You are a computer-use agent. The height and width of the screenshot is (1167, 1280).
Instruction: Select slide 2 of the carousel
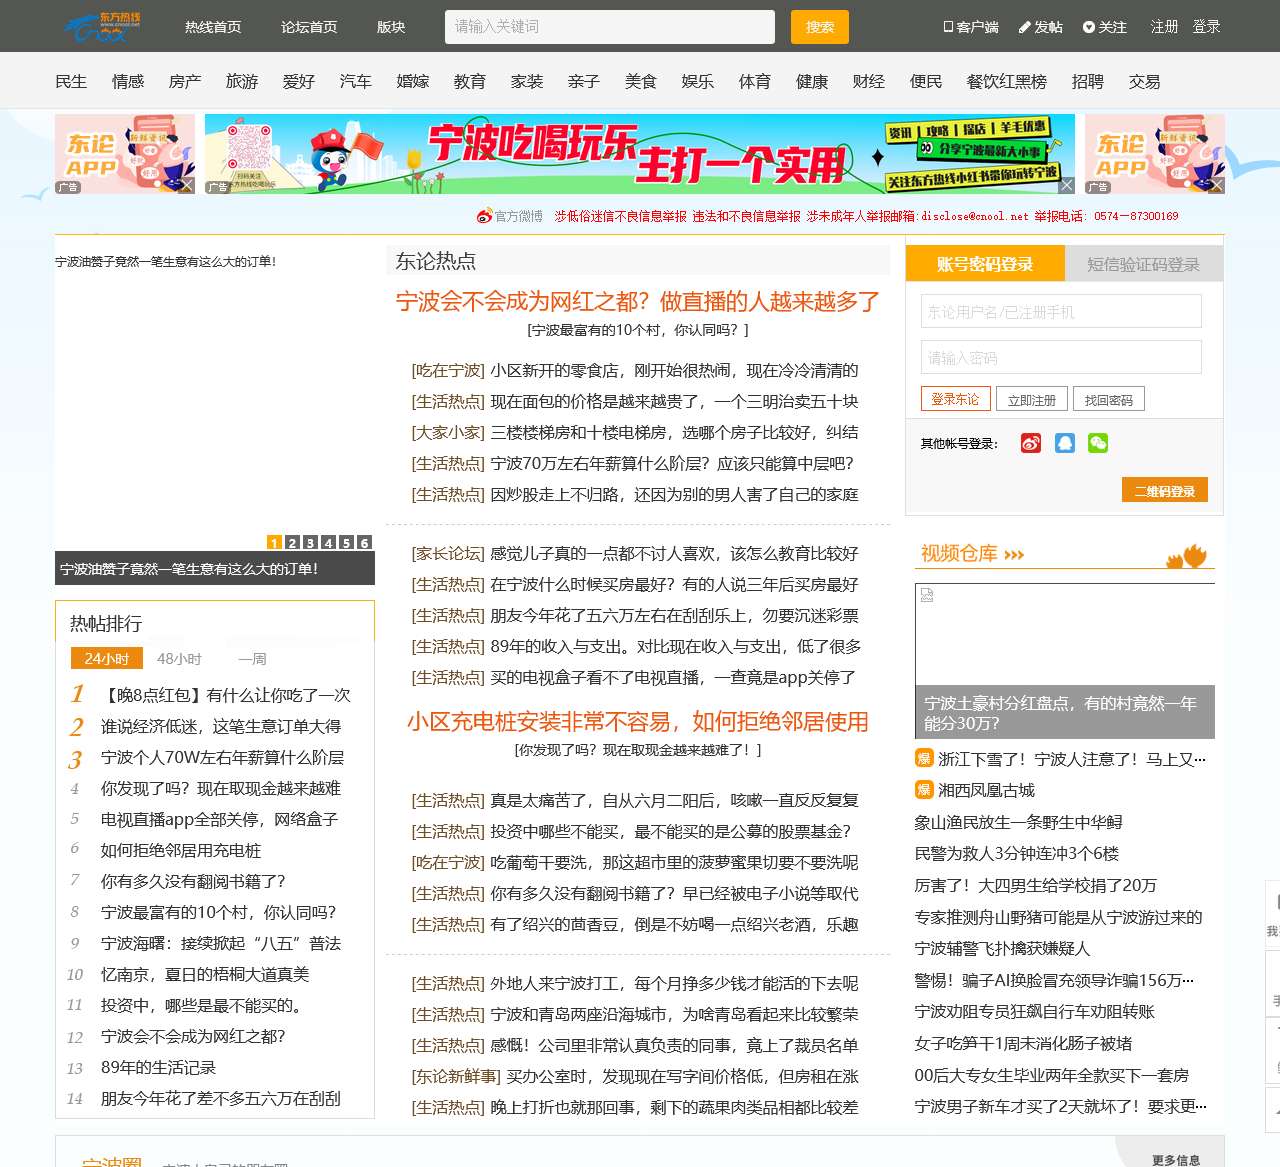tap(292, 542)
